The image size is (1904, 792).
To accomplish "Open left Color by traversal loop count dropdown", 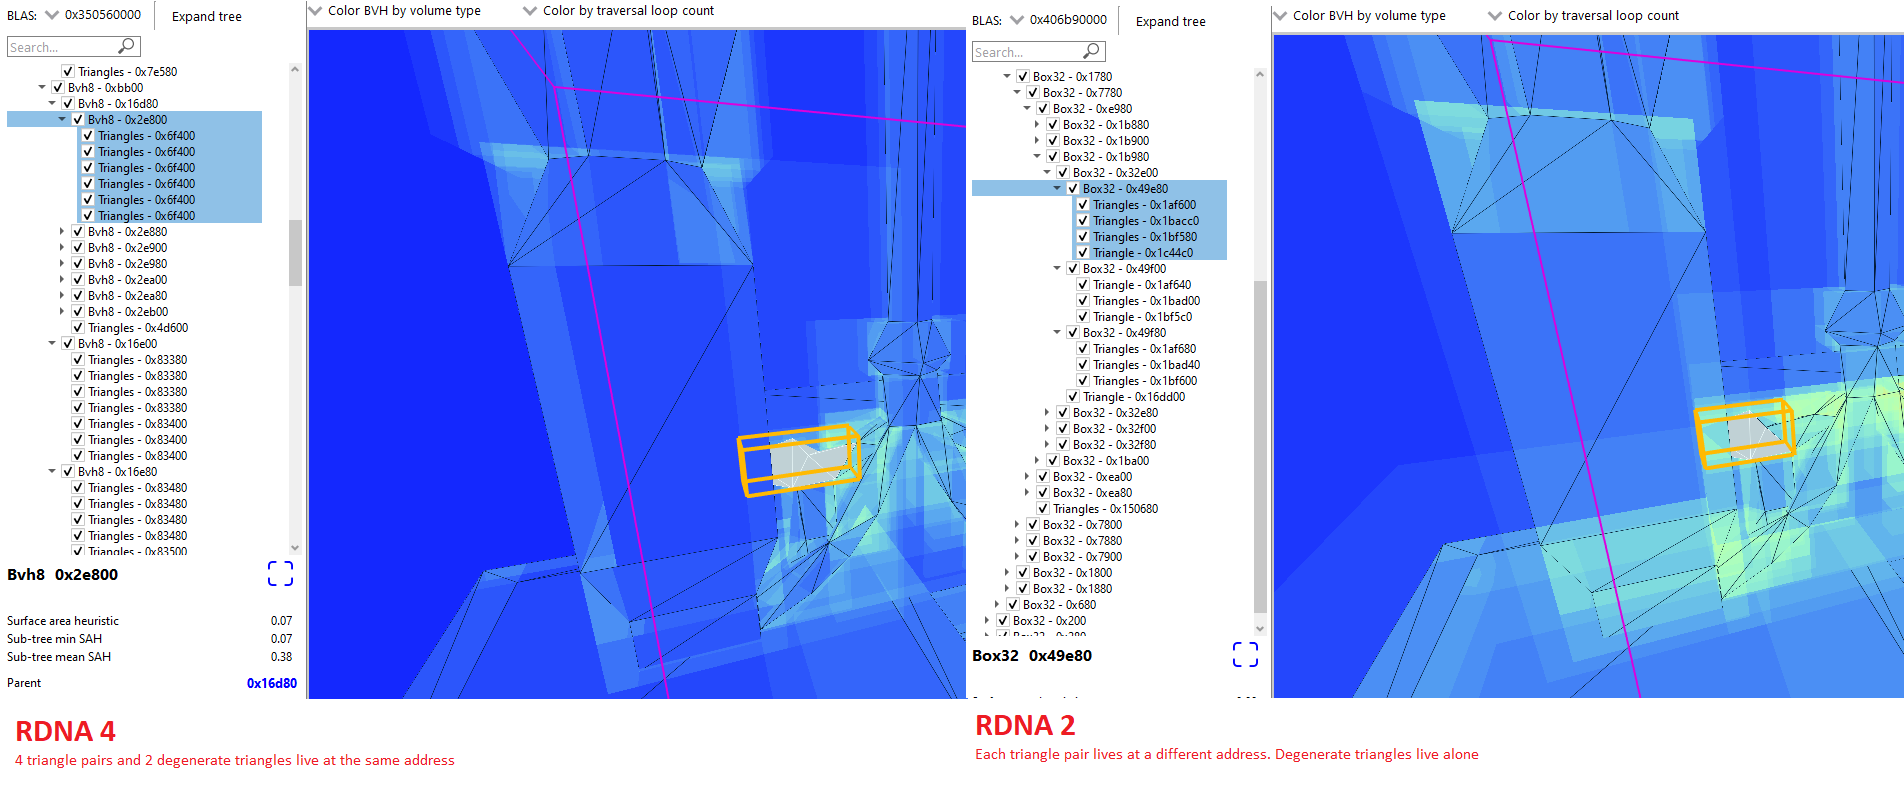I will pyautogui.click(x=530, y=11).
